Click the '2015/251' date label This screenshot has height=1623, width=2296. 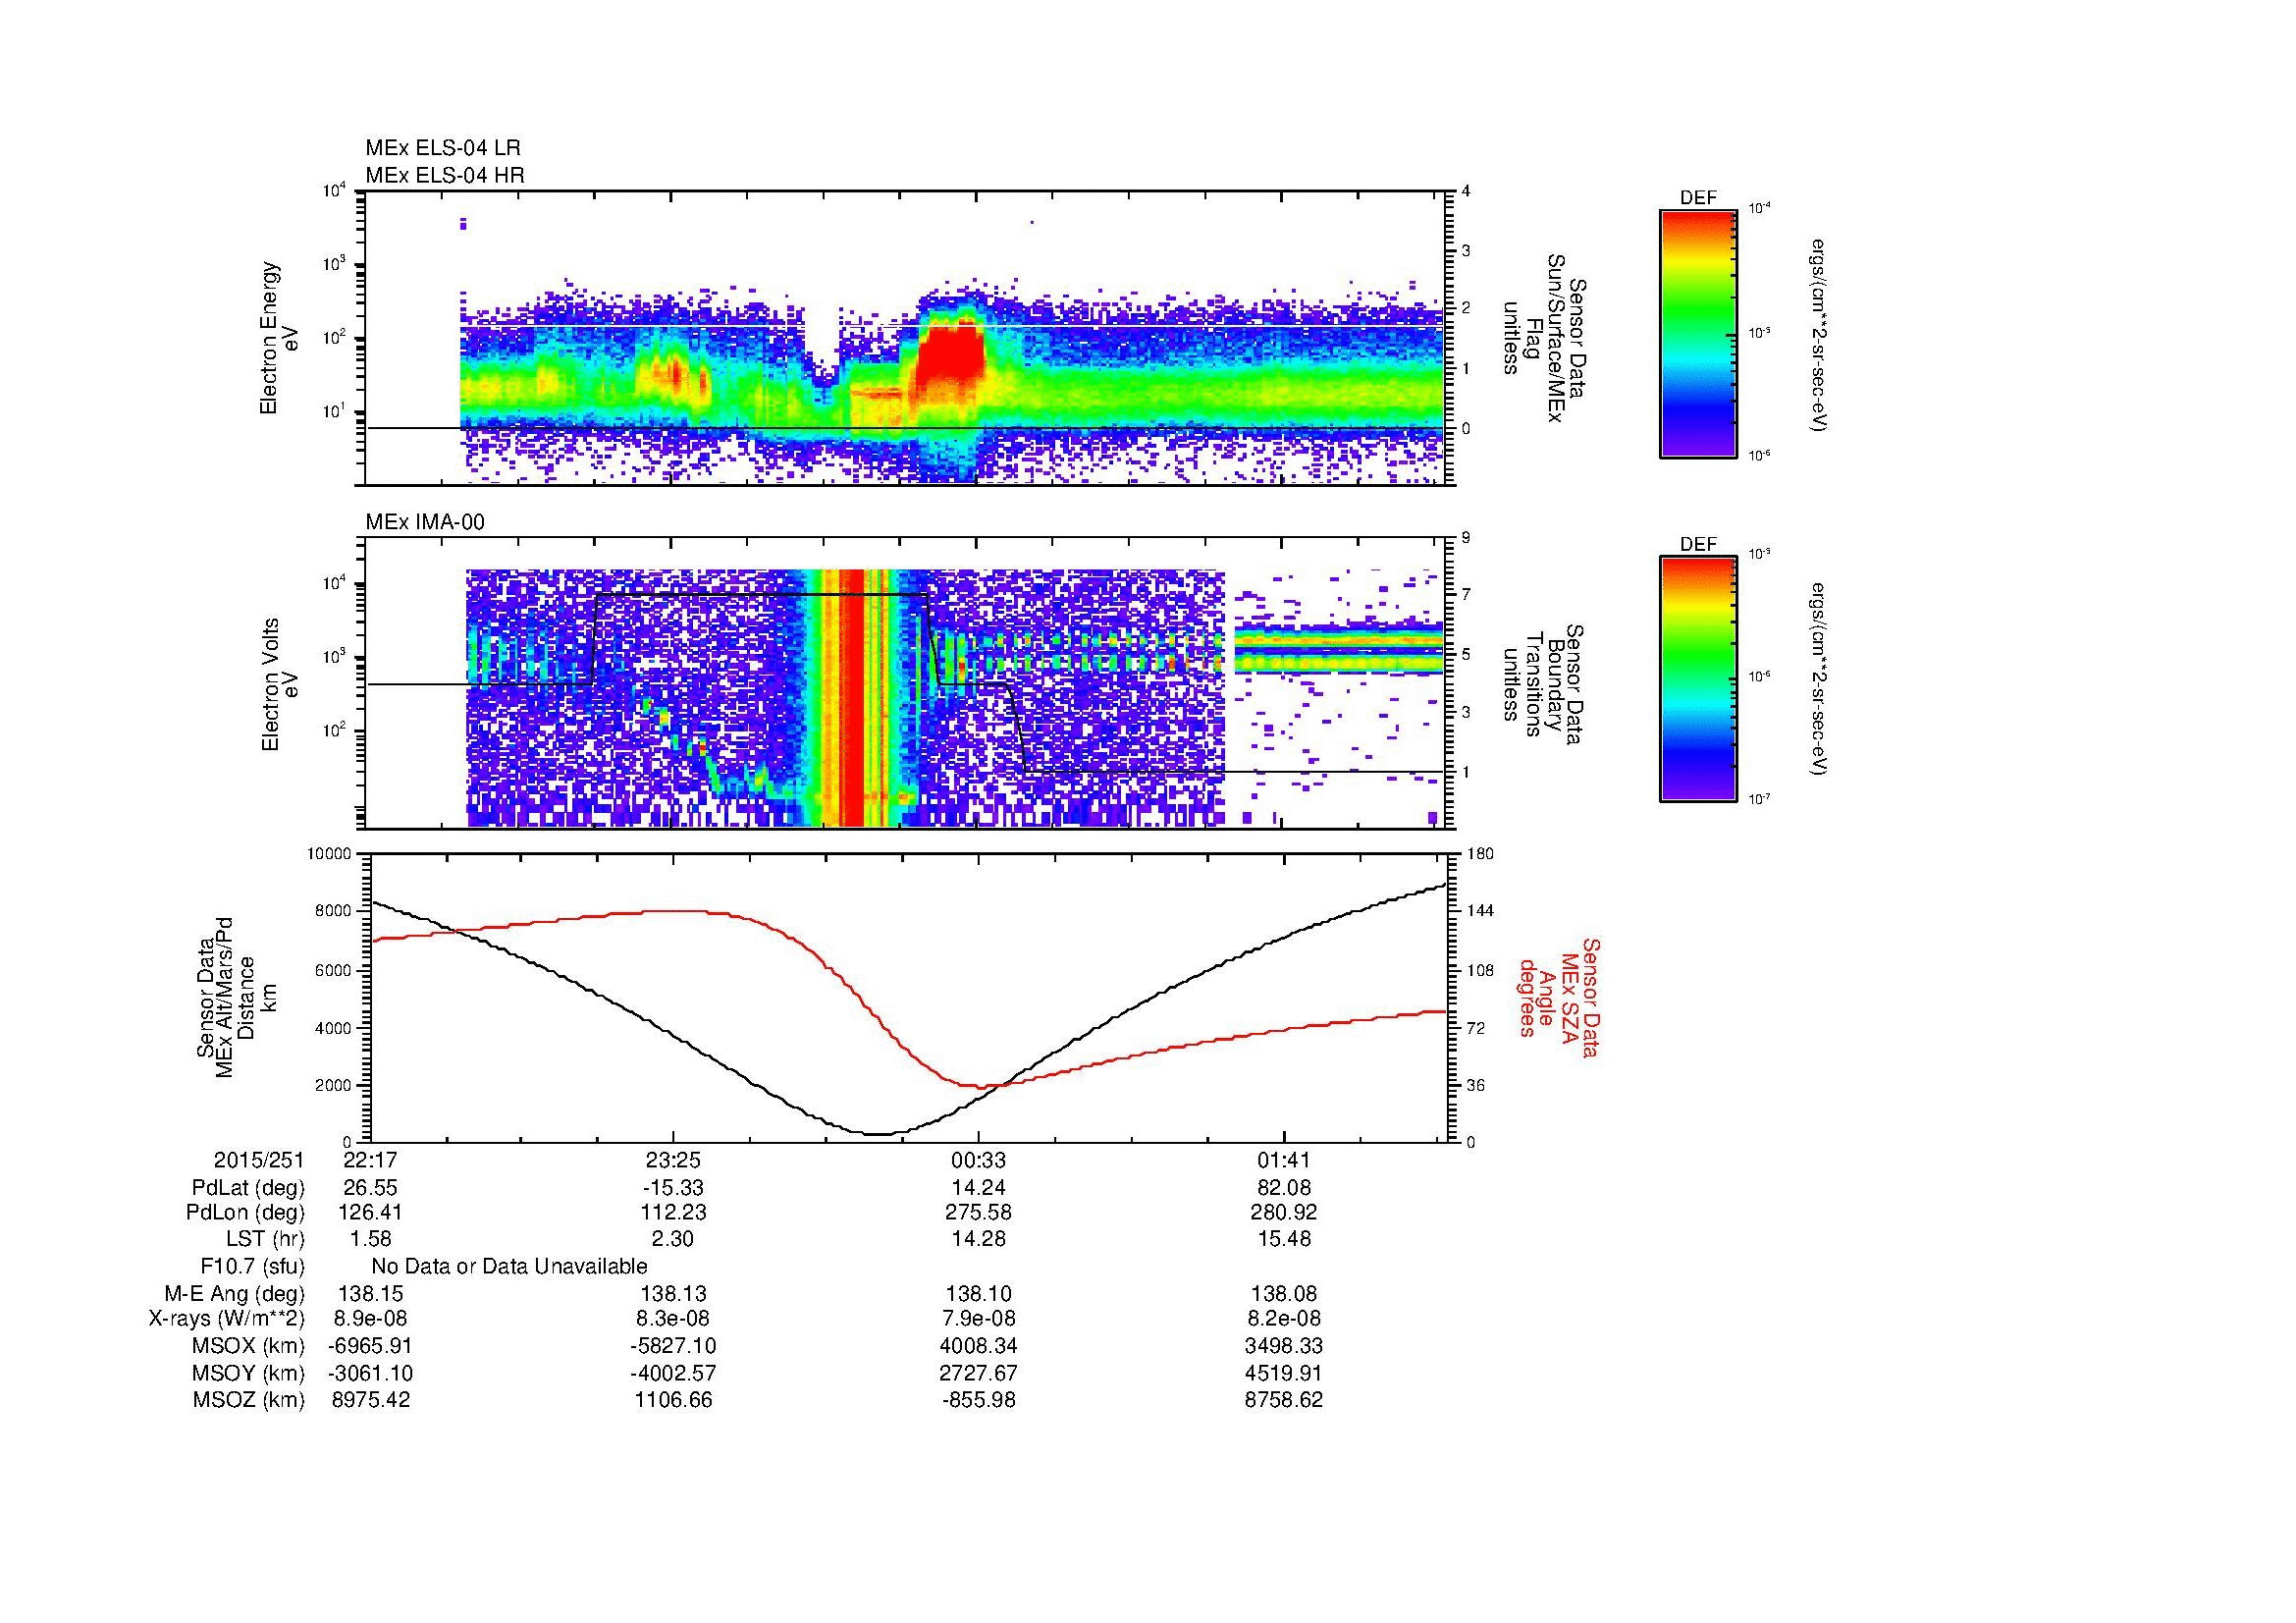pos(259,1161)
